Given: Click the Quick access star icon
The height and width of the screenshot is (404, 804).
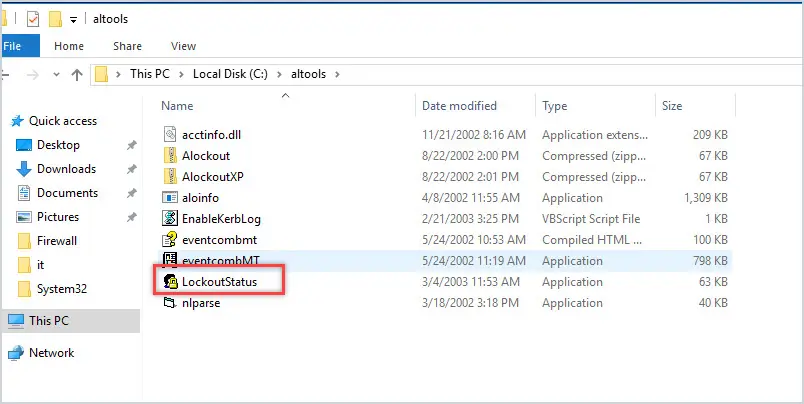Looking at the screenshot, I should tap(17, 121).
